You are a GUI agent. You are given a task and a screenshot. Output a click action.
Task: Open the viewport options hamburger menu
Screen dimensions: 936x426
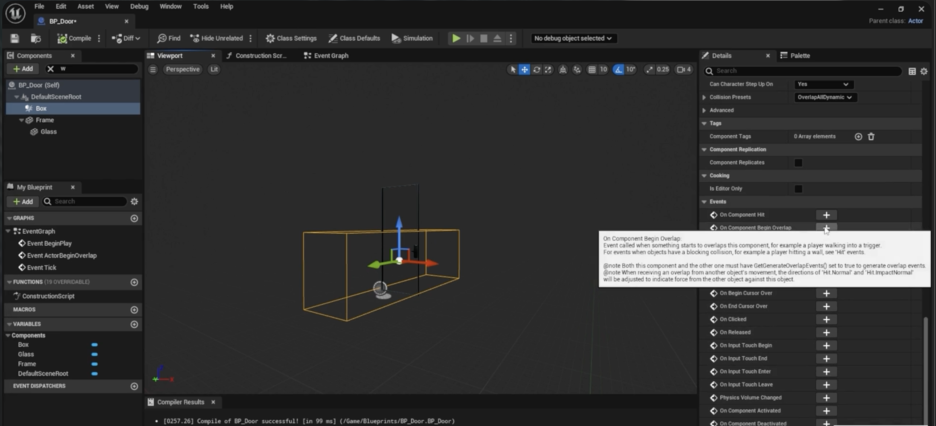click(x=153, y=70)
